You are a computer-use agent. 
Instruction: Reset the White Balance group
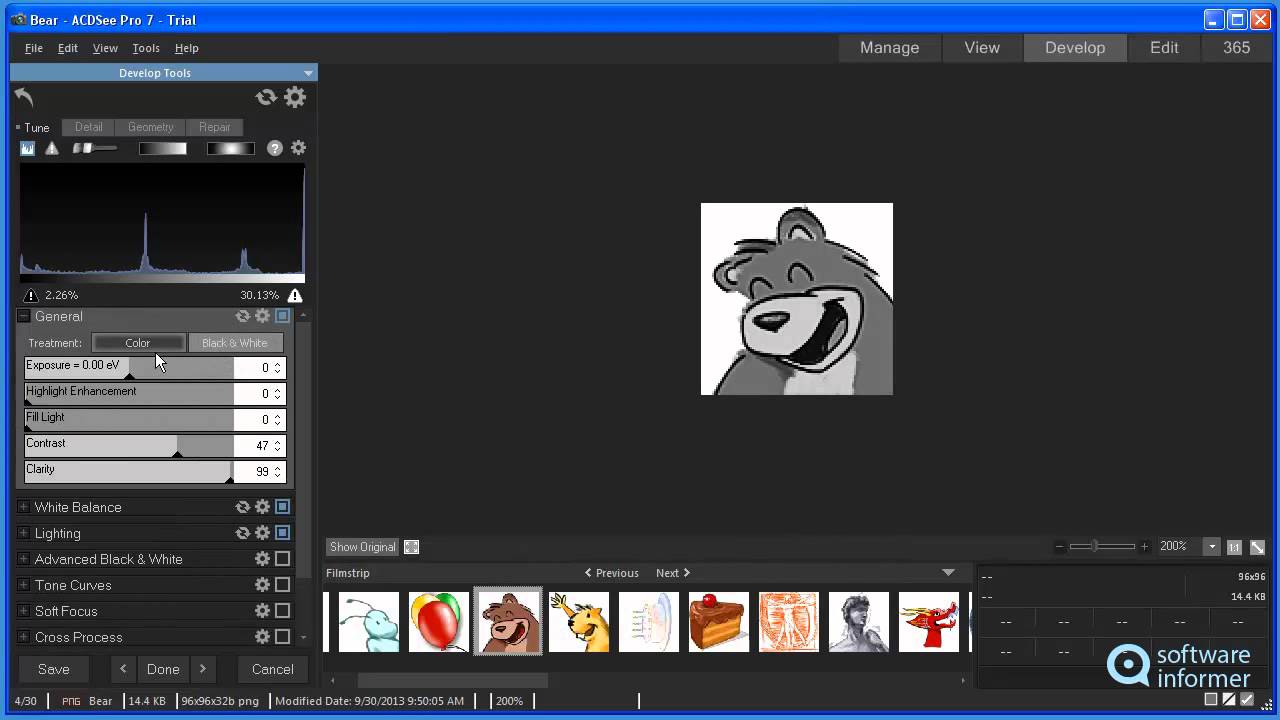243,507
